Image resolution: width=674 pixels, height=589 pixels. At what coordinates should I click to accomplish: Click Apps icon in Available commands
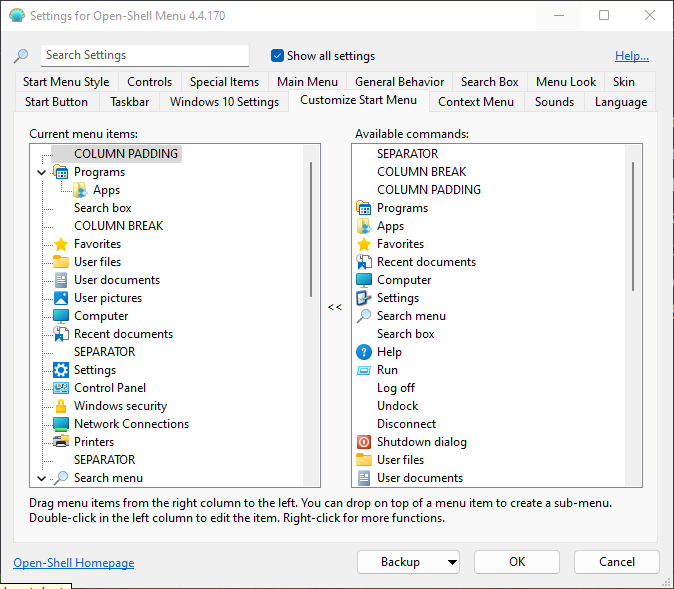tap(364, 226)
